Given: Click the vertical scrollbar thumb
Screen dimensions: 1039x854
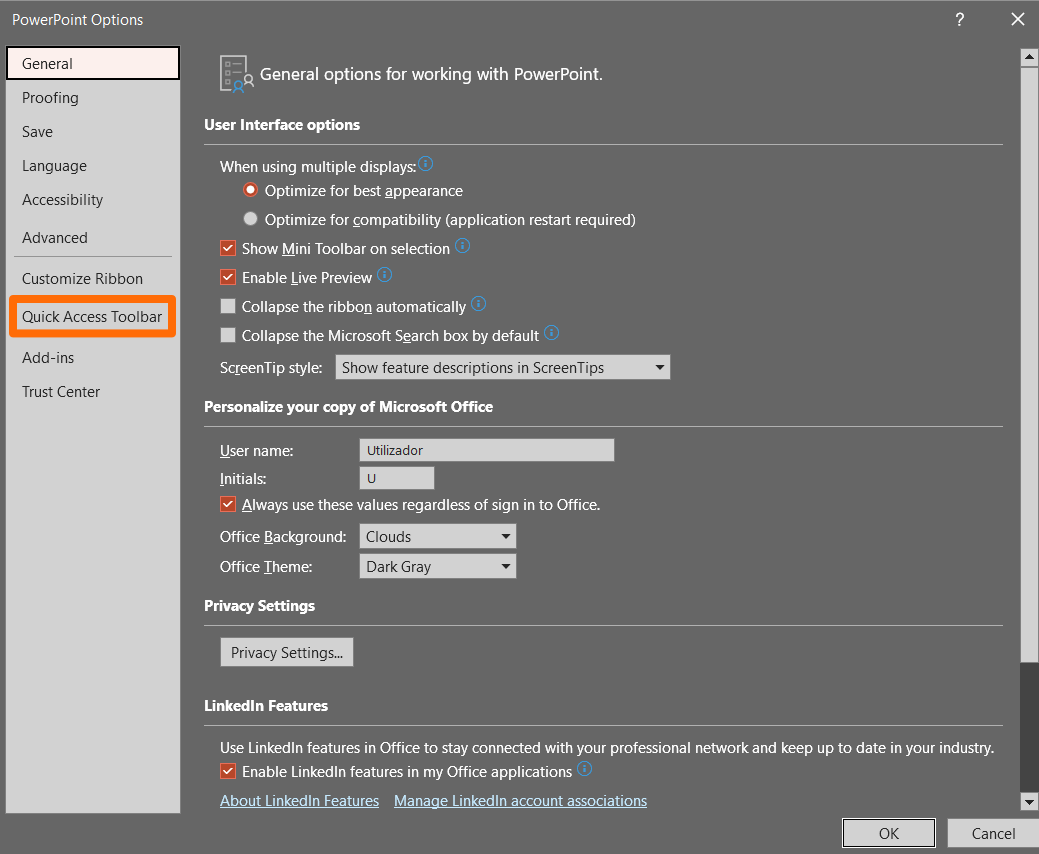Looking at the screenshot, I should [x=1028, y=360].
